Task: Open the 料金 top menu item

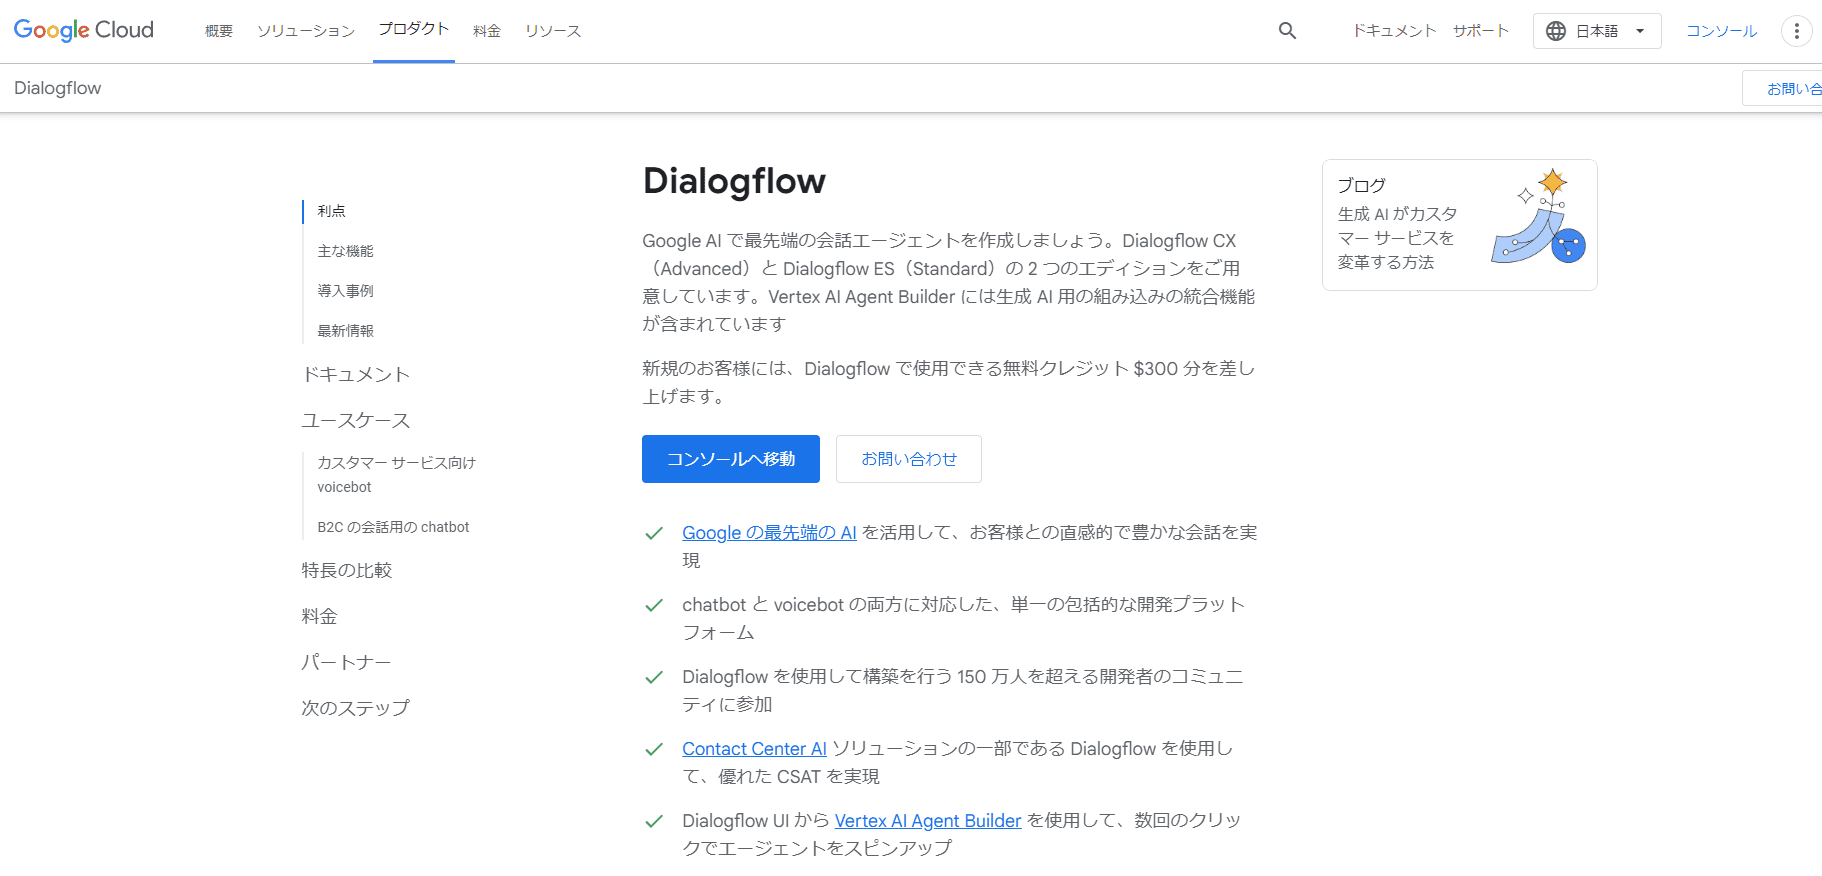Action: pyautogui.click(x=487, y=31)
